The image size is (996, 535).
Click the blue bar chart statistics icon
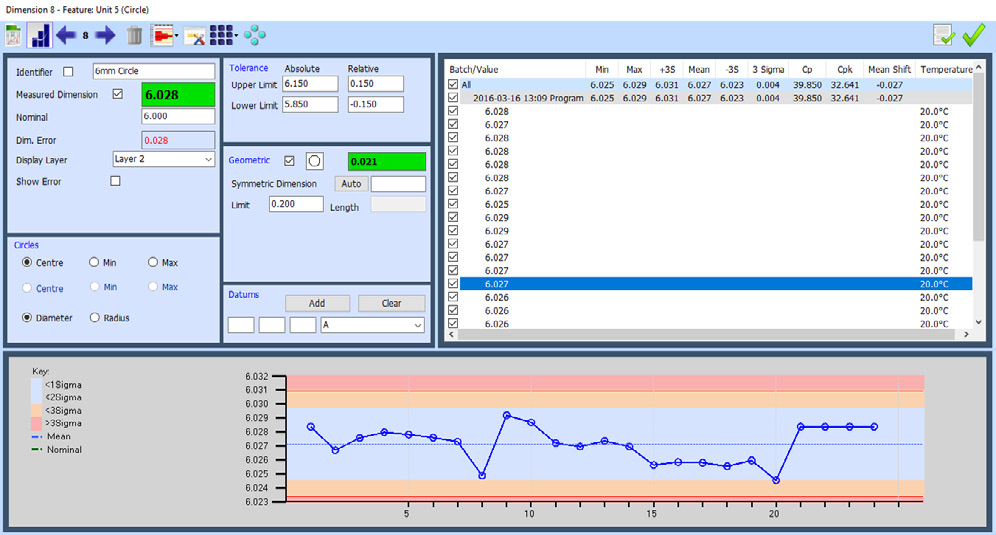[41, 36]
